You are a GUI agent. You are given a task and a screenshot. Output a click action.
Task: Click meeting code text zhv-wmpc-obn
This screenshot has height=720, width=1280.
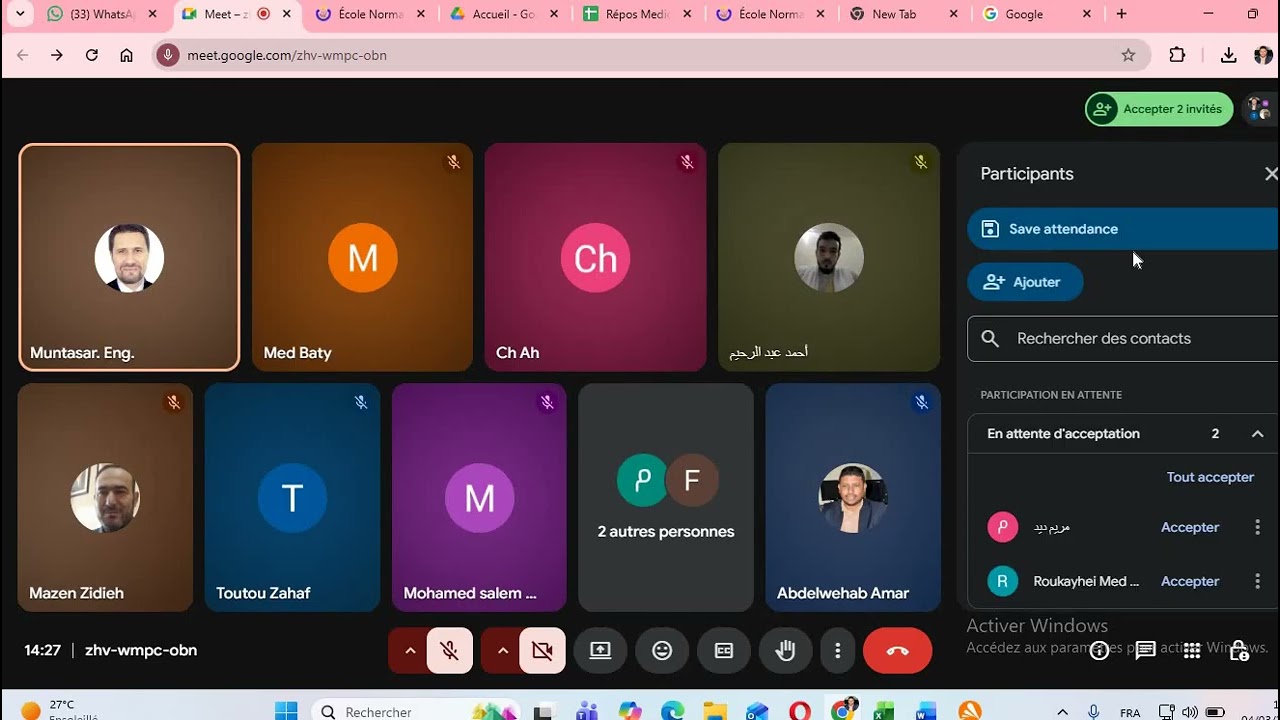[x=141, y=650]
